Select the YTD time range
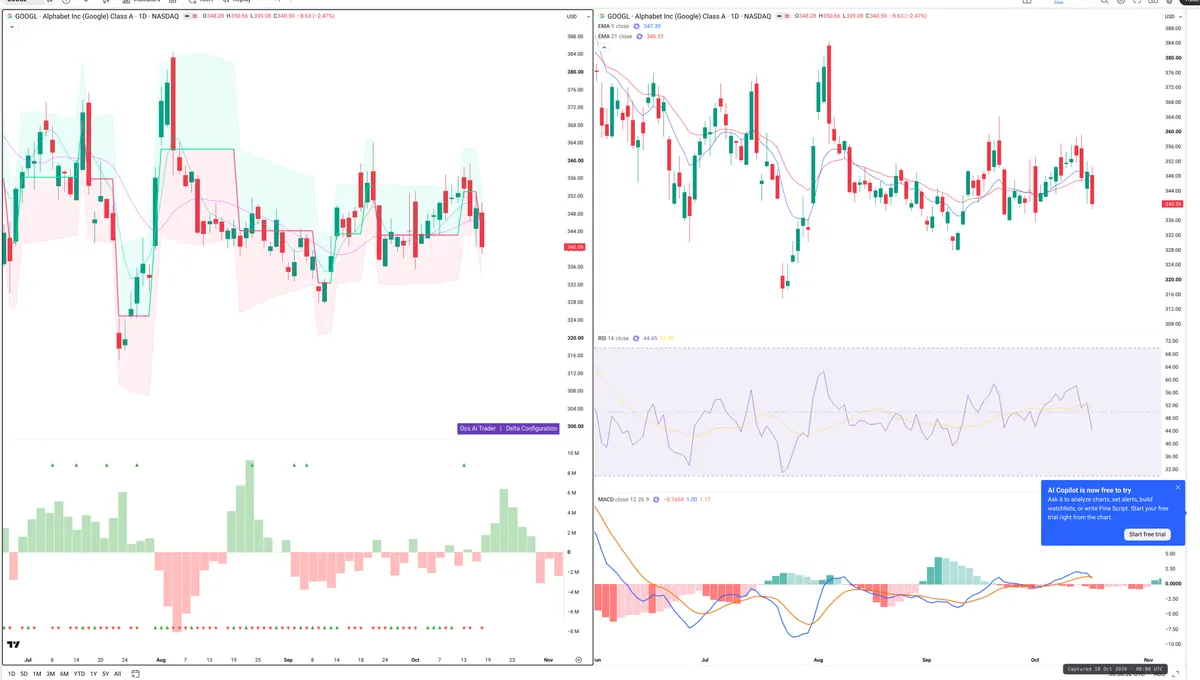Viewport: 1200px width, 680px height. point(79,674)
